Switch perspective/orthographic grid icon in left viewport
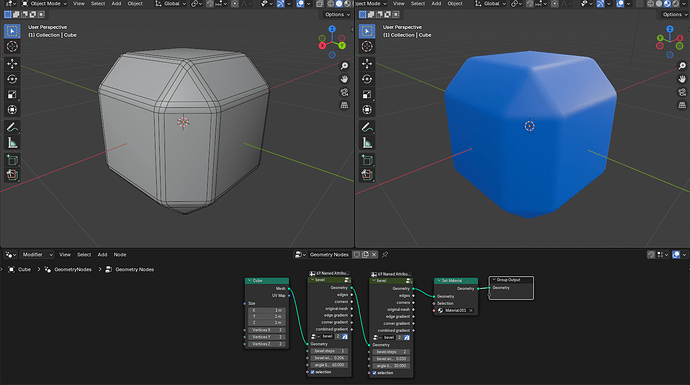The image size is (690, 385). point(344,105)
